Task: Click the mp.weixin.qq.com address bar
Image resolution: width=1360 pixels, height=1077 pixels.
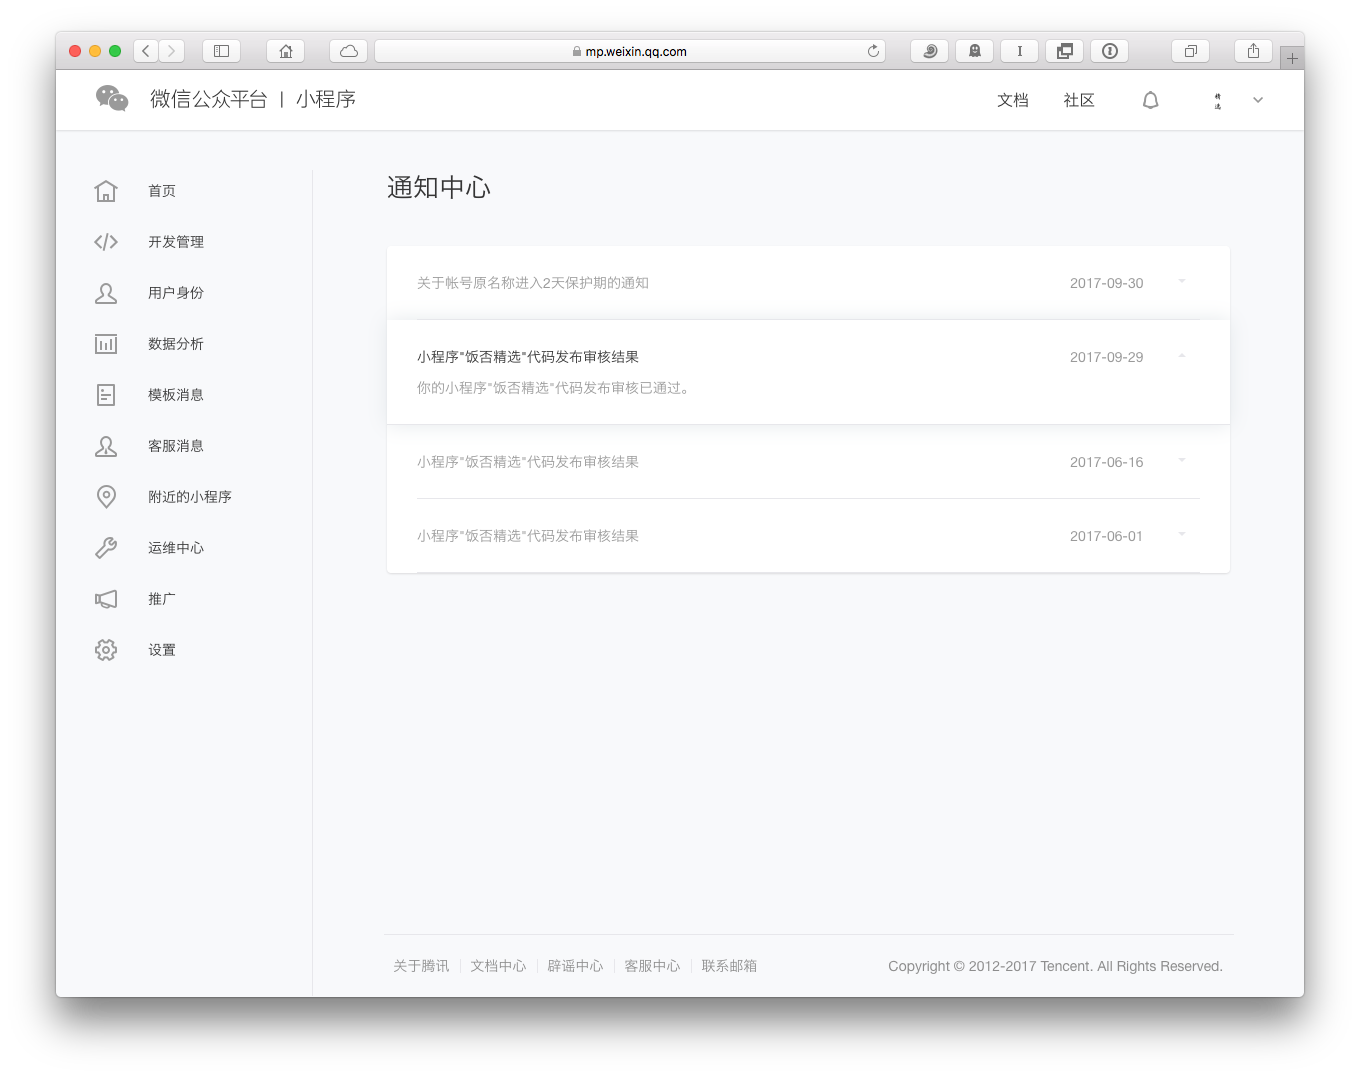Action: point(630,51)
